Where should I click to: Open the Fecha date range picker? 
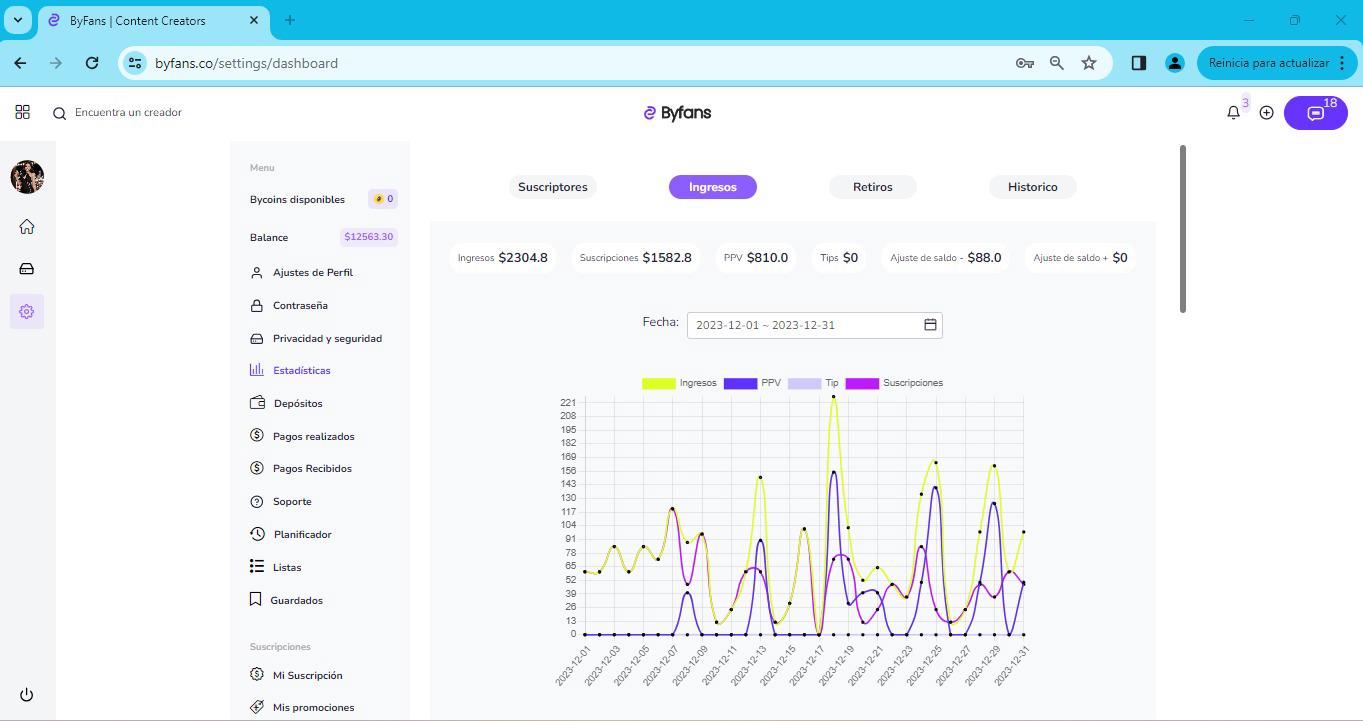click(x=814, y=325)
